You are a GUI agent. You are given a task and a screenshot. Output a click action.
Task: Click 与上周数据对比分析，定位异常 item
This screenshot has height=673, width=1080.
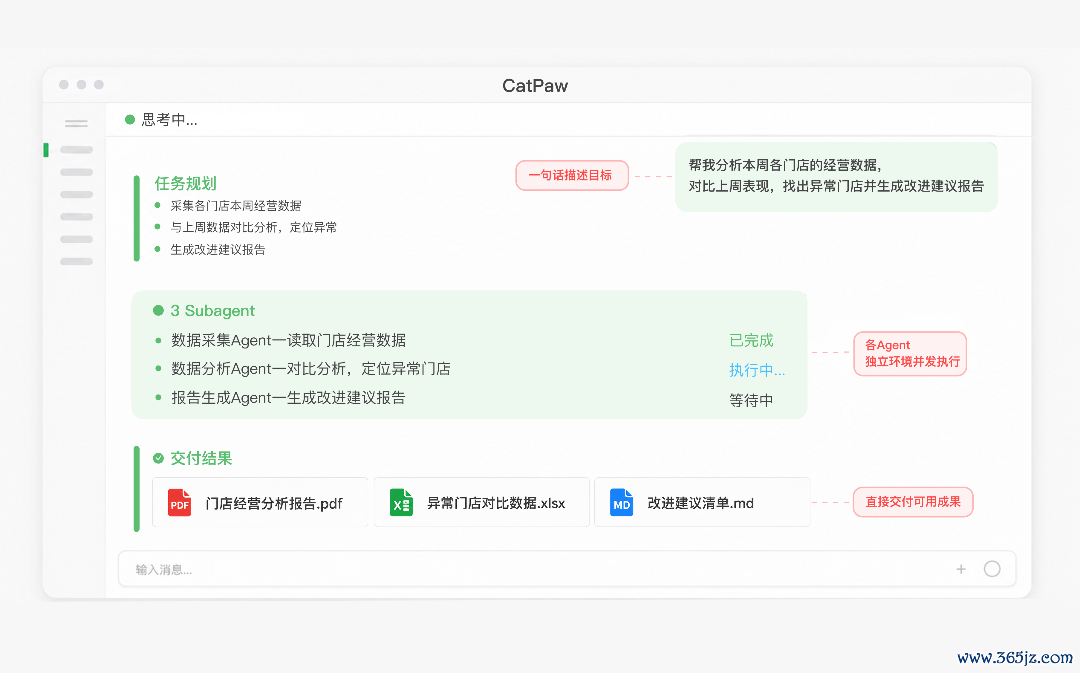click(253, 227)
